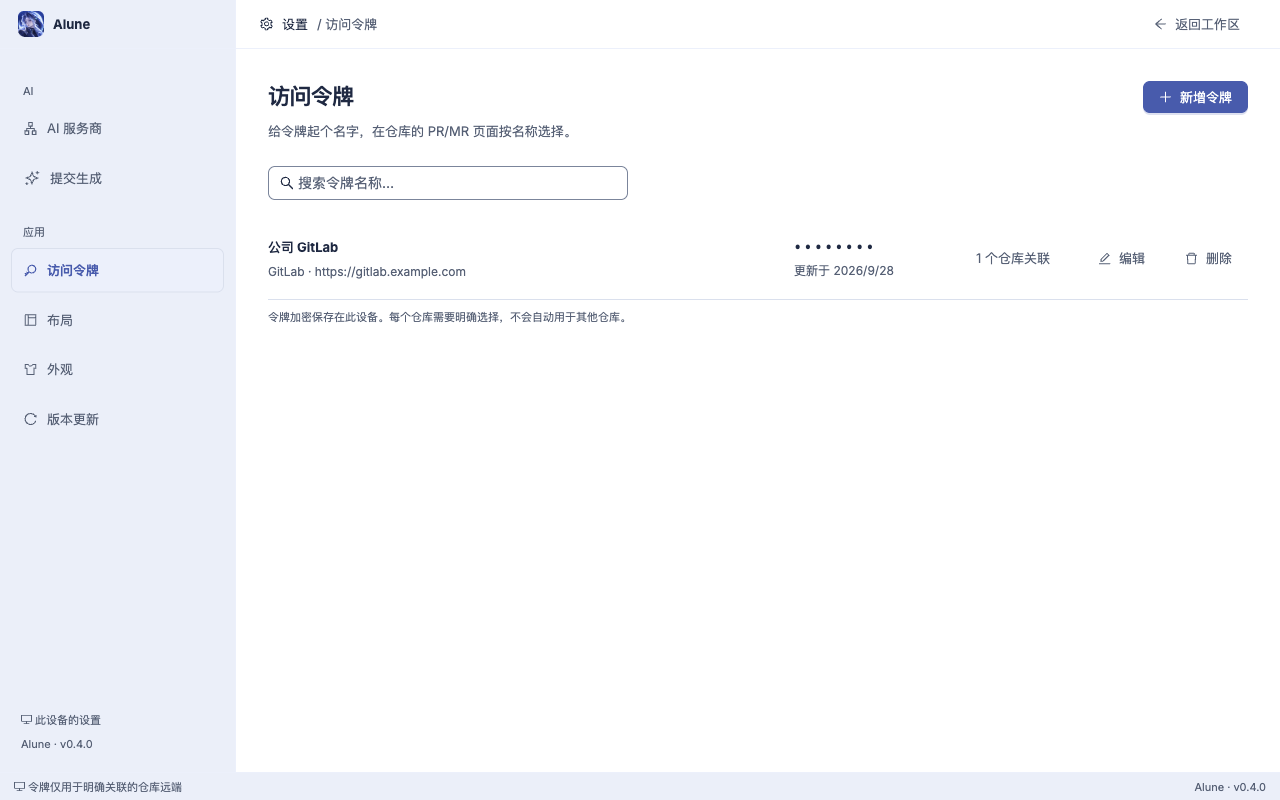Click the settings gear icon in breadcrumb
Screen dimensions: 1280x800
(266, 24)
